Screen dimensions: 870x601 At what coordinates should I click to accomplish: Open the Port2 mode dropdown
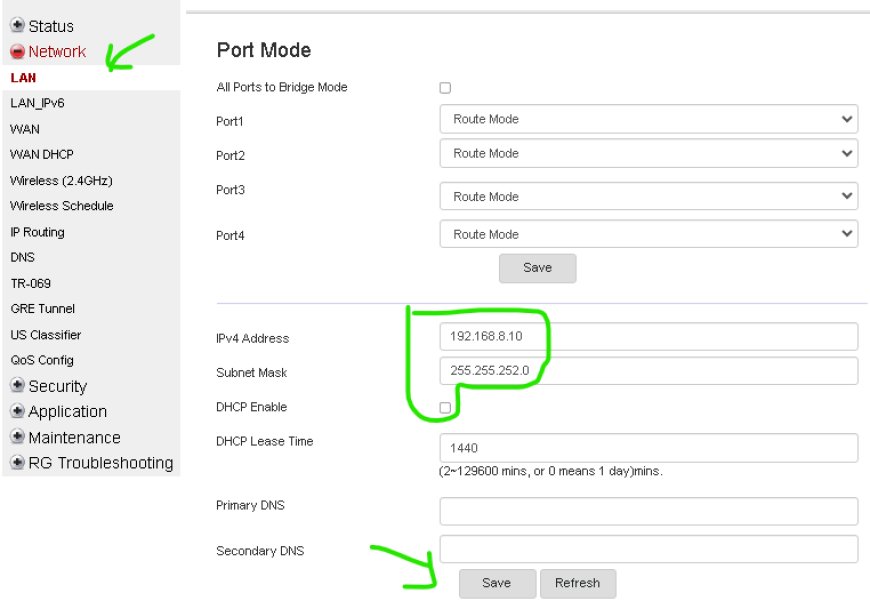pyautogui.click(x=649, y=153)
